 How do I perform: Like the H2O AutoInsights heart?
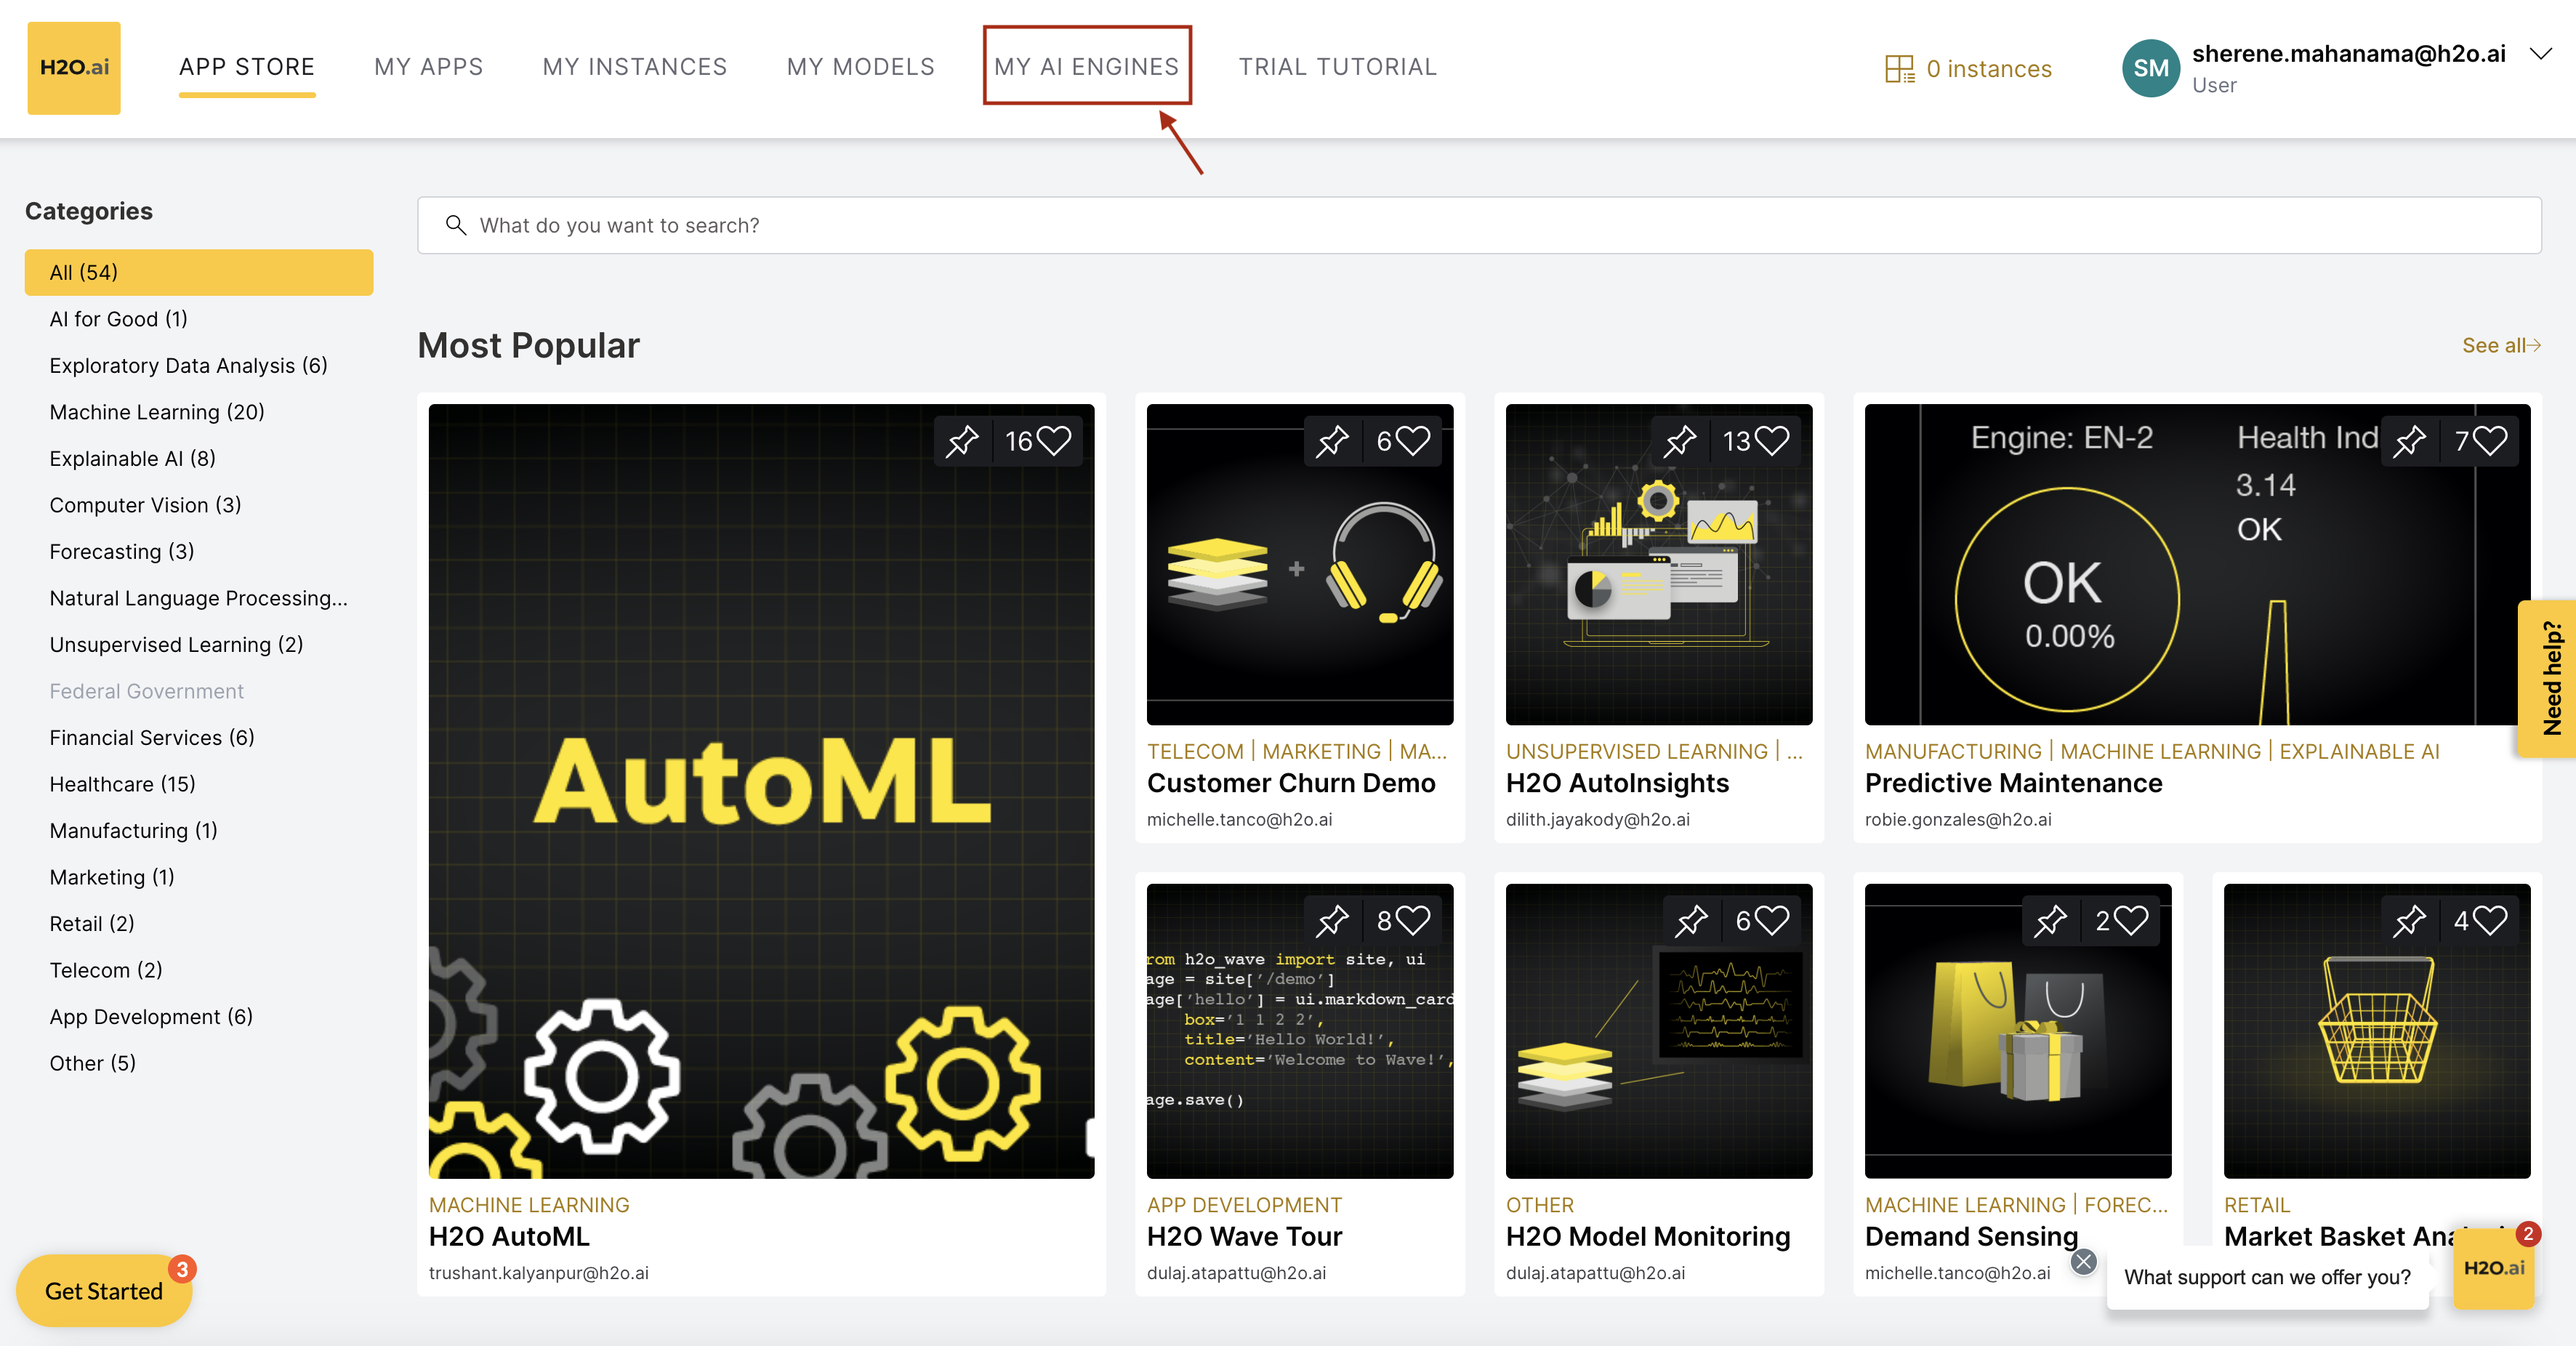click(1772, 441)
